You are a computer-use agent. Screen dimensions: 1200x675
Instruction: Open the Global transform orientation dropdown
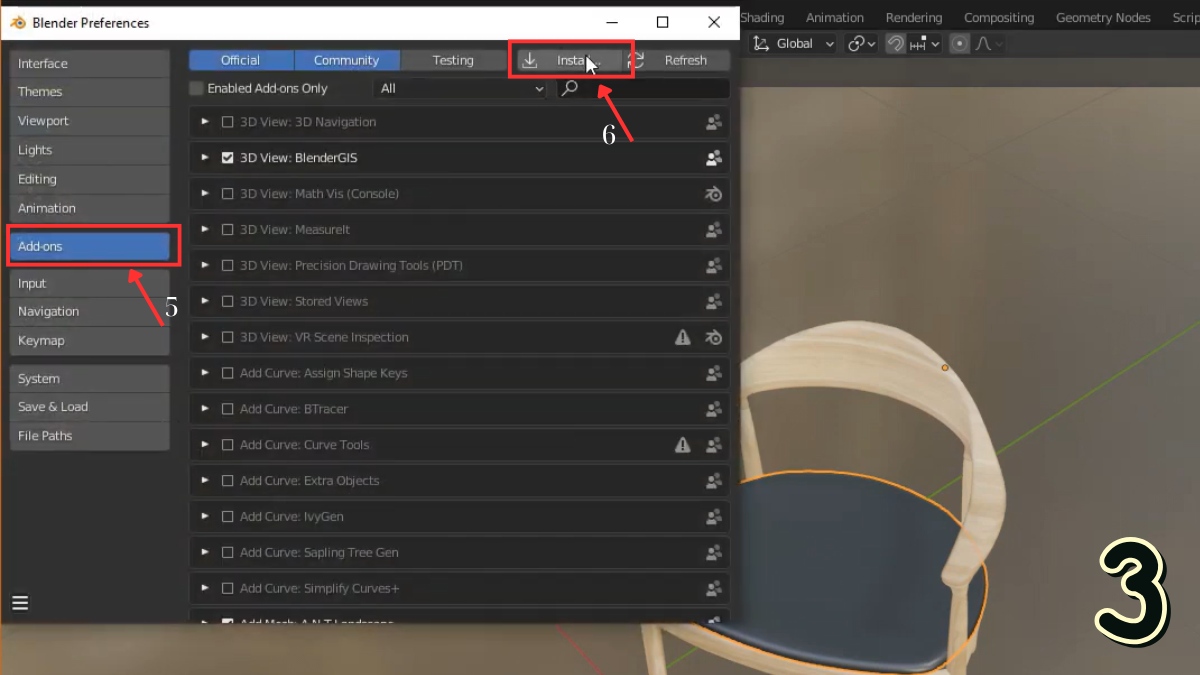[795, 43]
